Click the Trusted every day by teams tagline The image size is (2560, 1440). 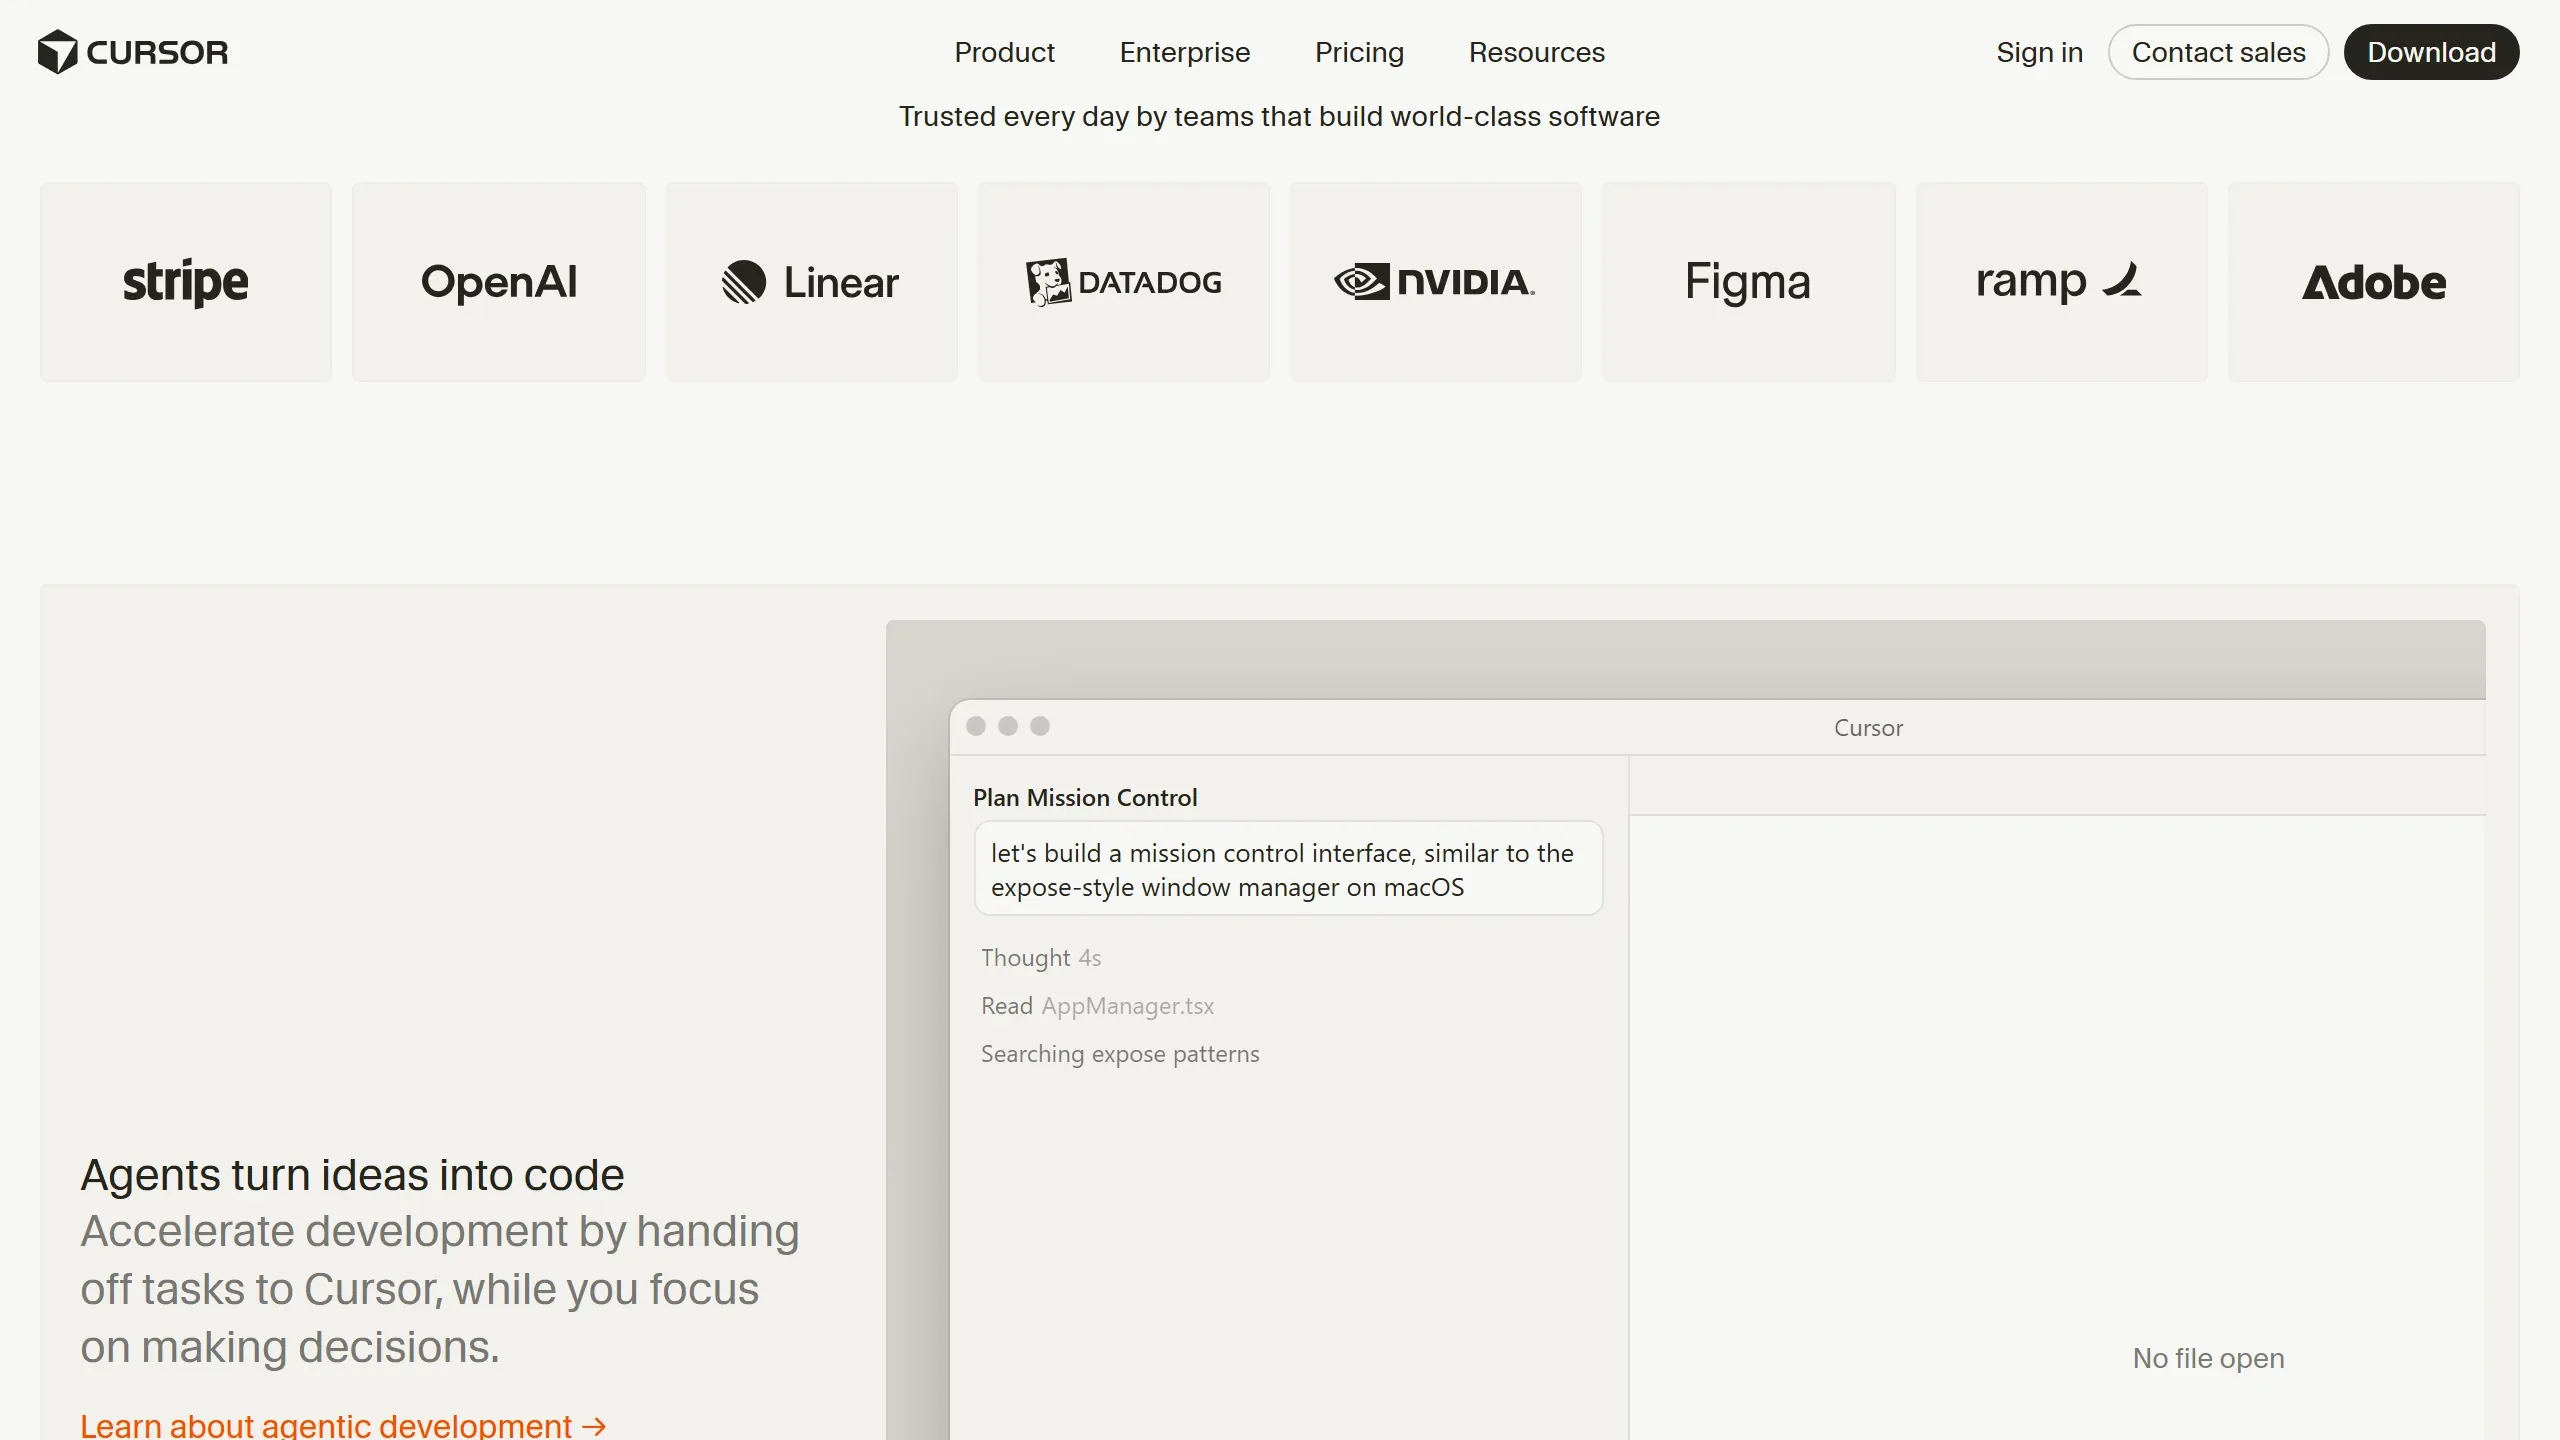click(1279, 116)
